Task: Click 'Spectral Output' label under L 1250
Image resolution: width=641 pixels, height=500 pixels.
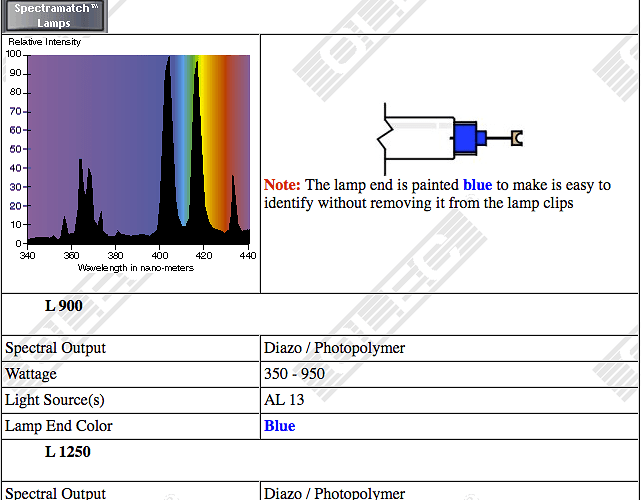Action: click(x=55, y=493)
